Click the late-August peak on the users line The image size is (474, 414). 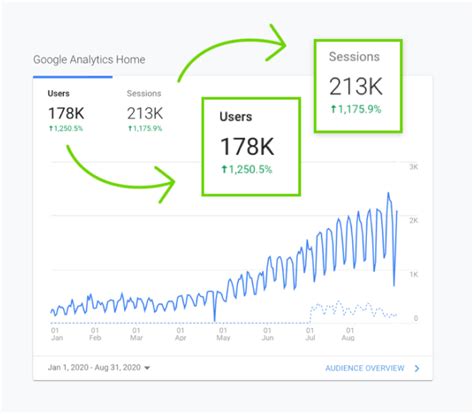388,193
